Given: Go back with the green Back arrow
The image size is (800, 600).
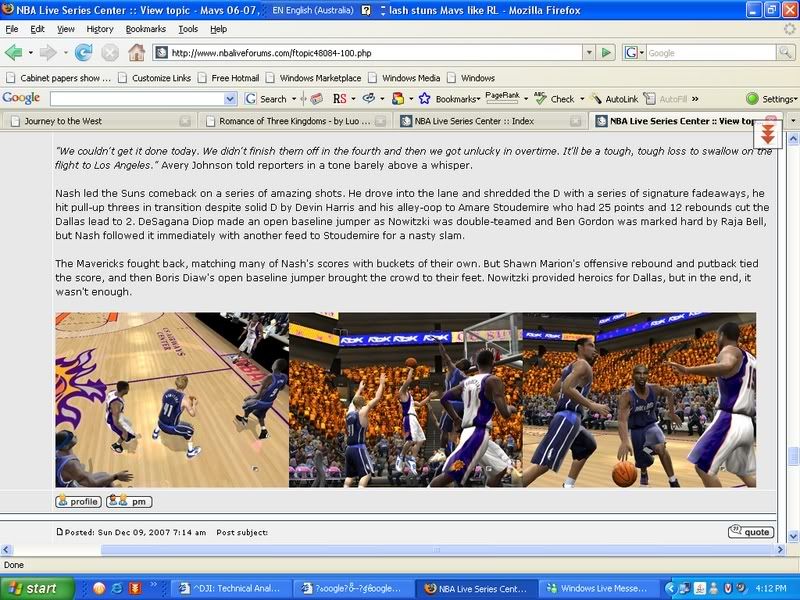Looking at the screenshot, I should (13, 53).
